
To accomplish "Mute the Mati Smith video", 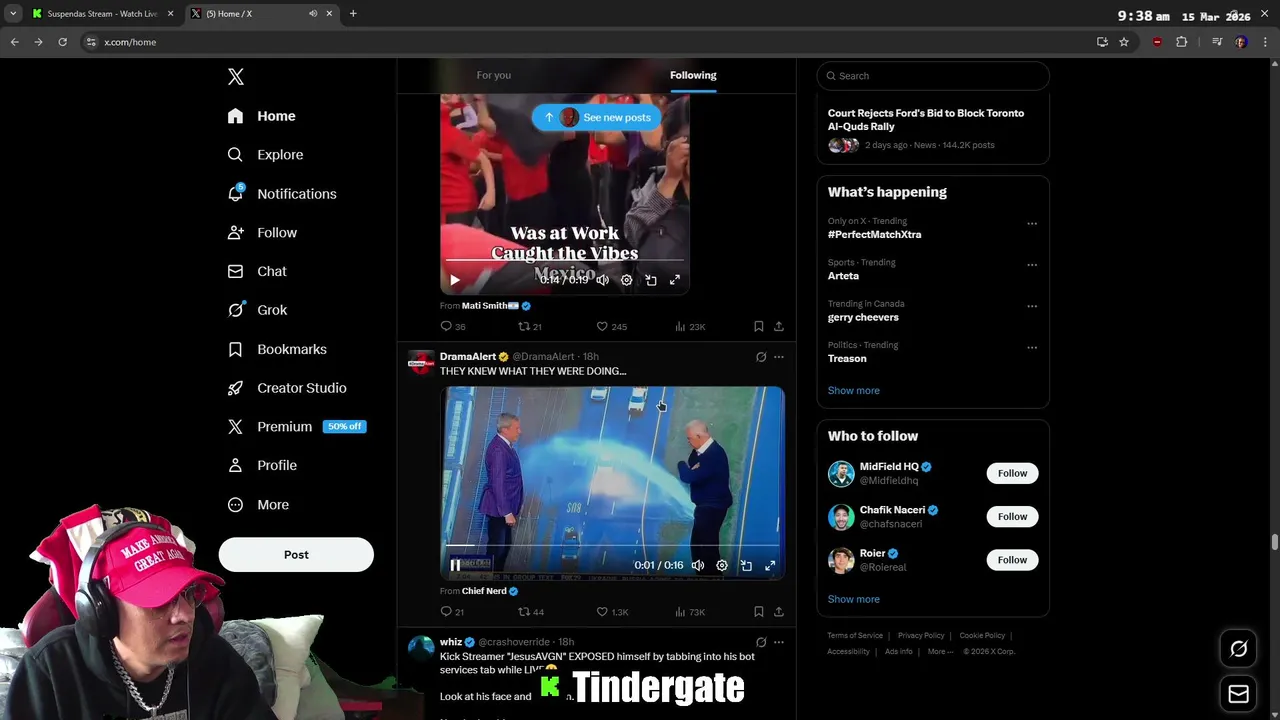I will point(603,280).
